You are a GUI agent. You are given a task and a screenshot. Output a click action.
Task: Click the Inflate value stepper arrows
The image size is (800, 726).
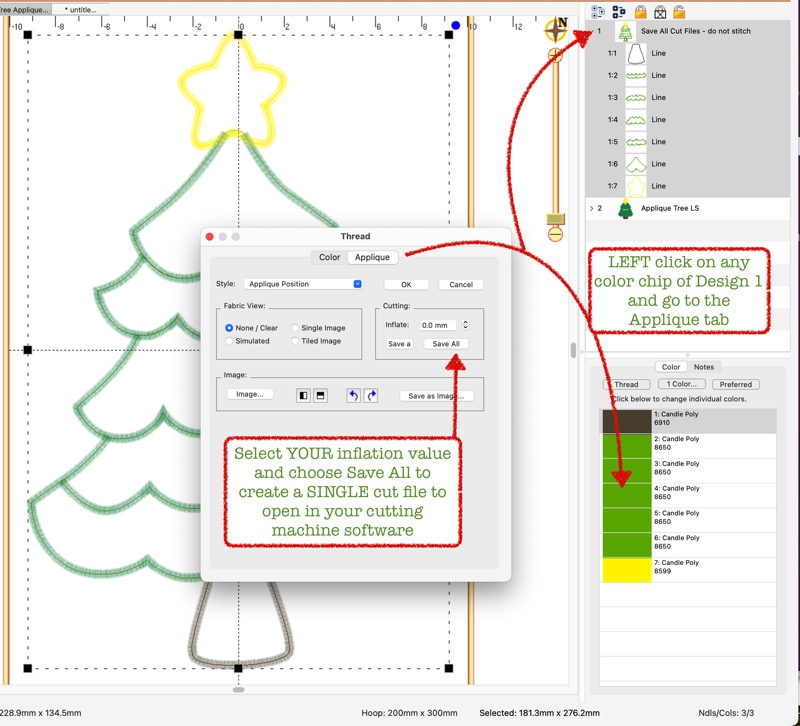465,325
